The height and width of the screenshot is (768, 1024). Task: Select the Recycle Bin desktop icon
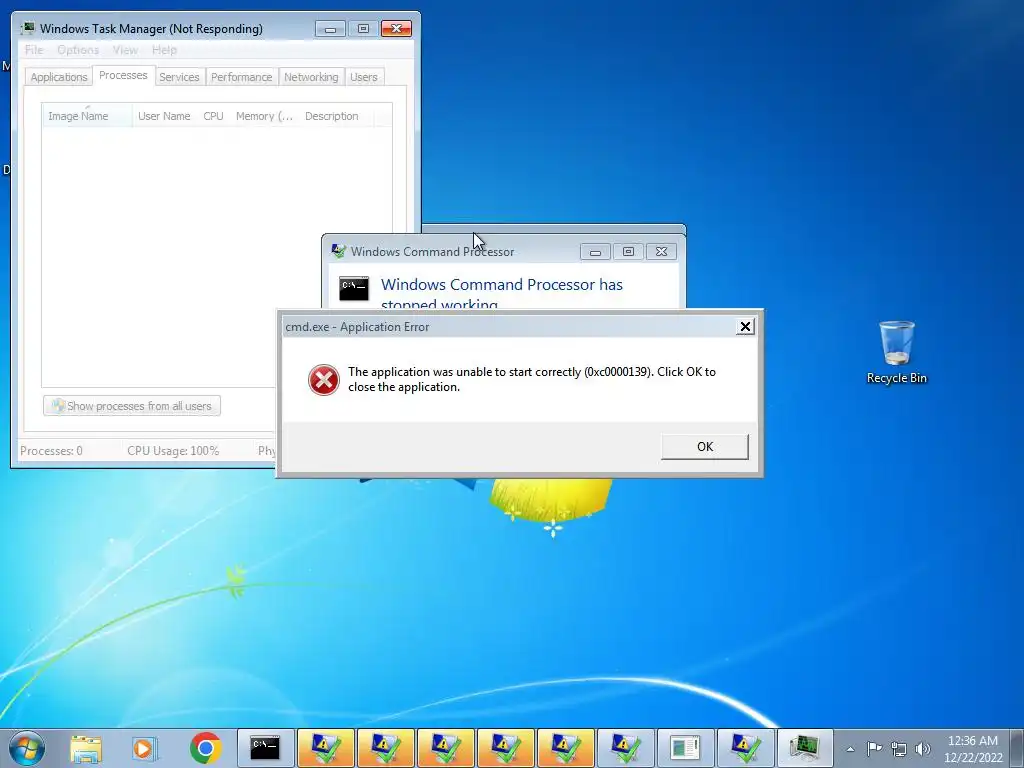coord(896,352)
